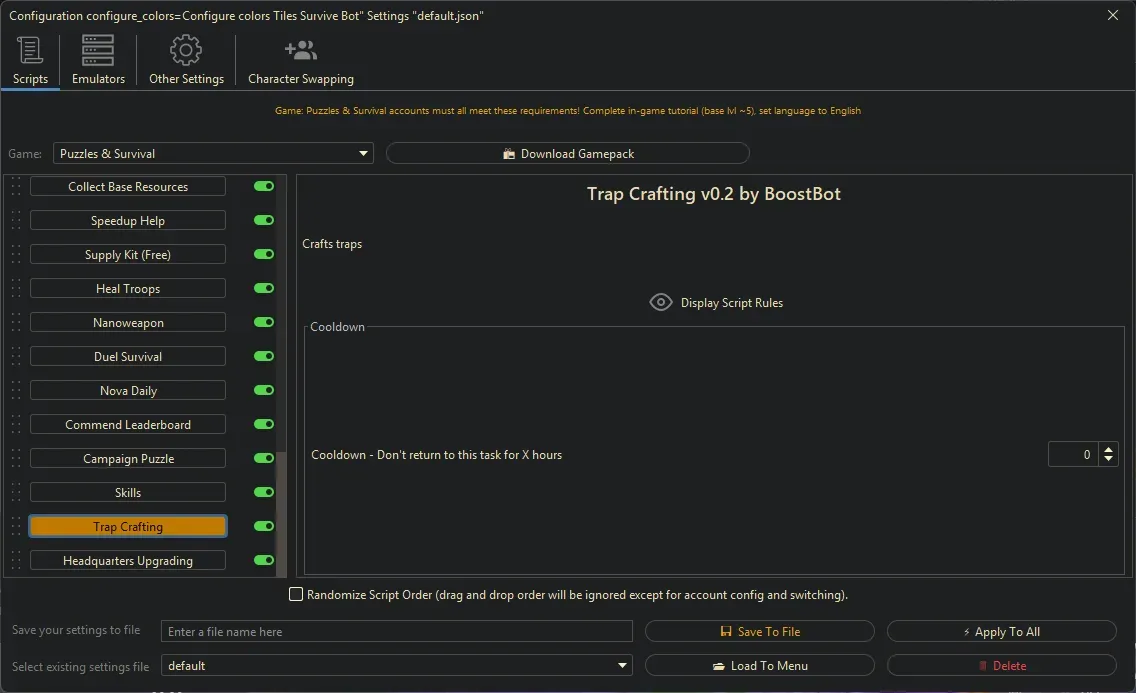The height and width of the screenshot is (693, 1136).
Task: Disable the Heal Troops toggle
Action: click(263, 288)
